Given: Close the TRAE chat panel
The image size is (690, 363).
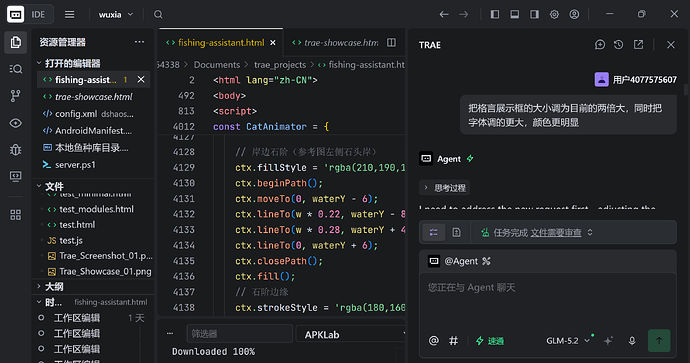Looking at the screenshot, I should 671,44.
